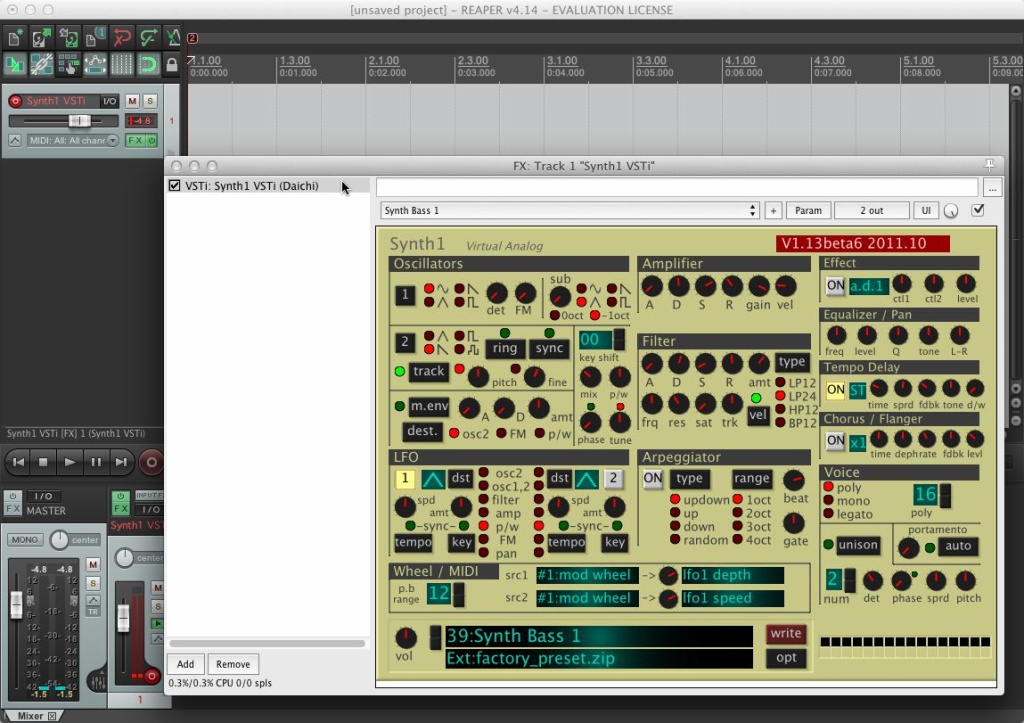1024x723 pixels.
Task: Open the 2 out routing dropdown
Action: 871,210
